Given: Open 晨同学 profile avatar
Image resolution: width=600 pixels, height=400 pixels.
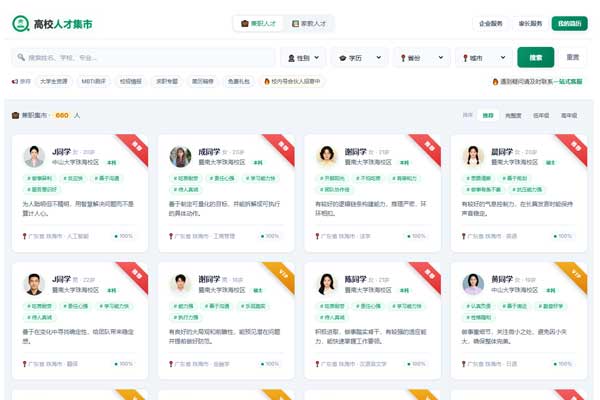Looking at the screenshot, I should (x=473, y=157).
